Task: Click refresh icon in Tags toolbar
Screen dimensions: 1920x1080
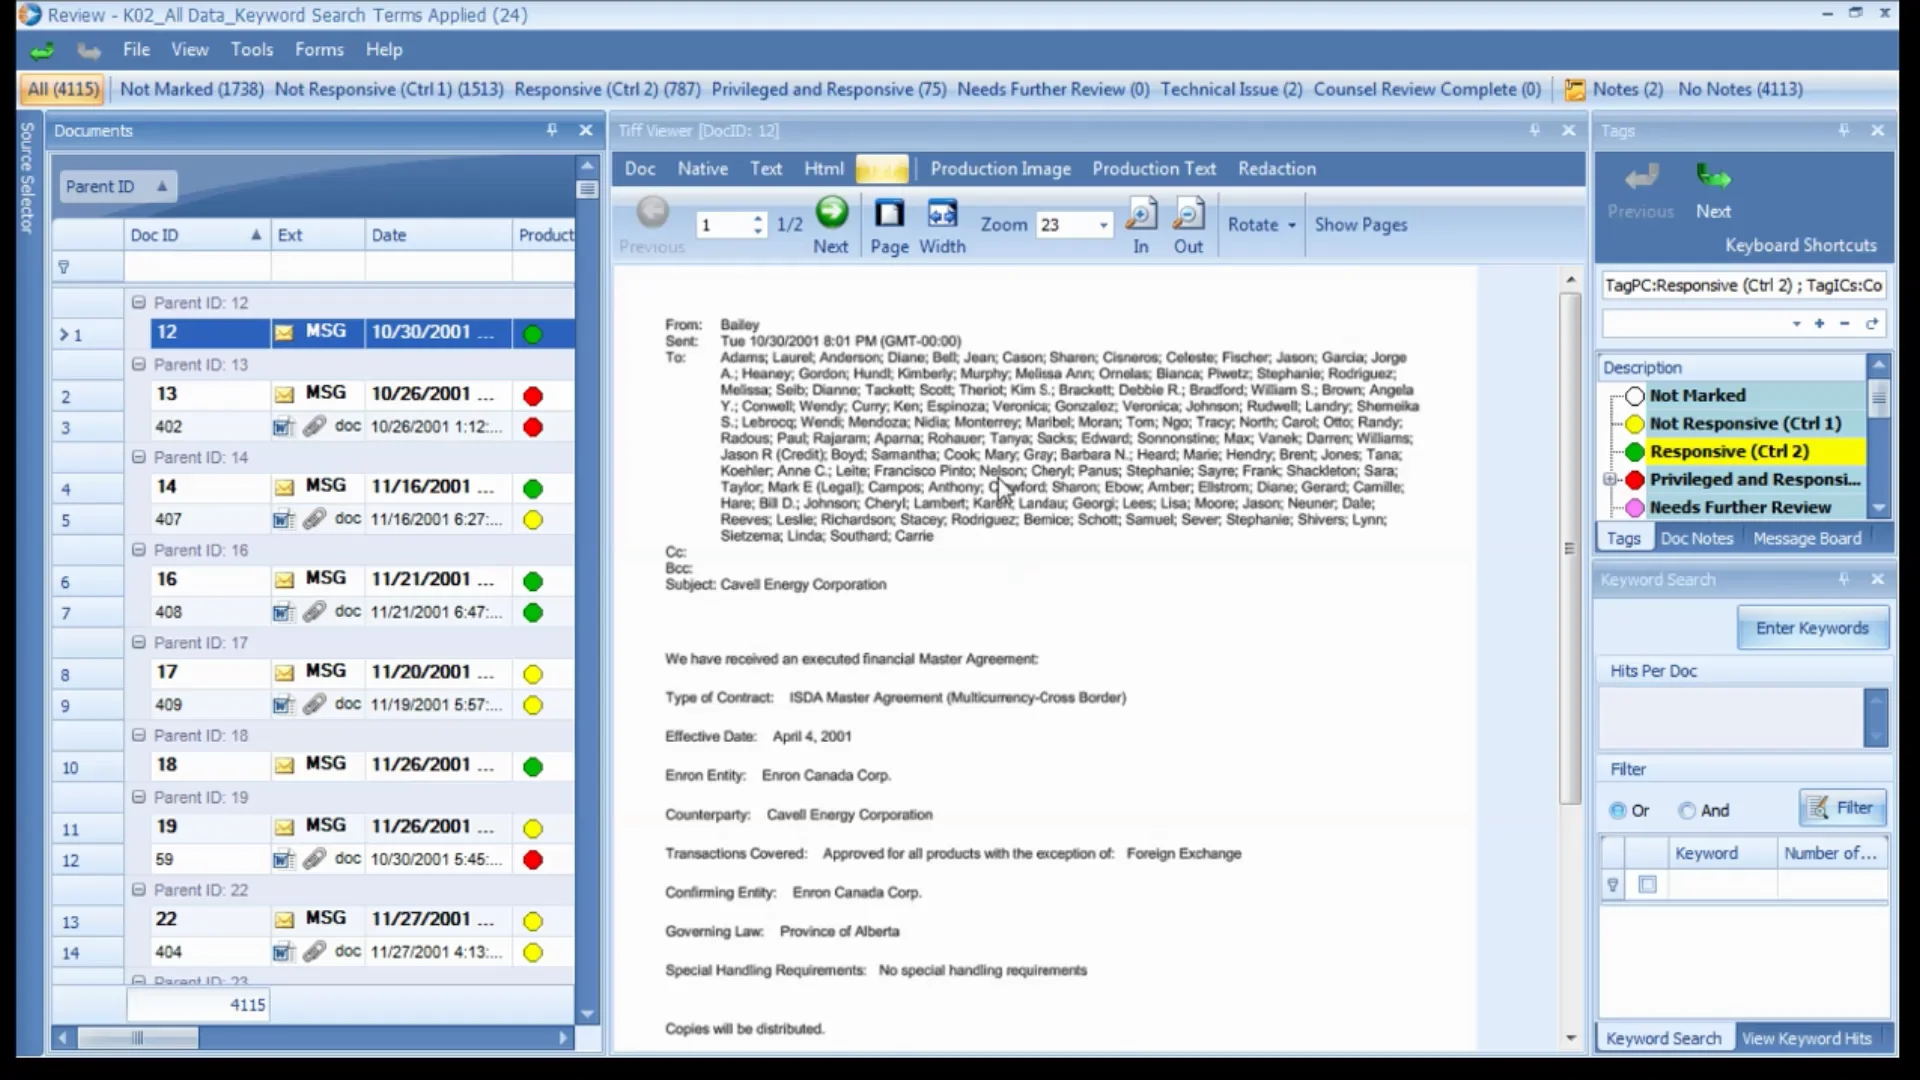Action: (x=1871, y=323)
